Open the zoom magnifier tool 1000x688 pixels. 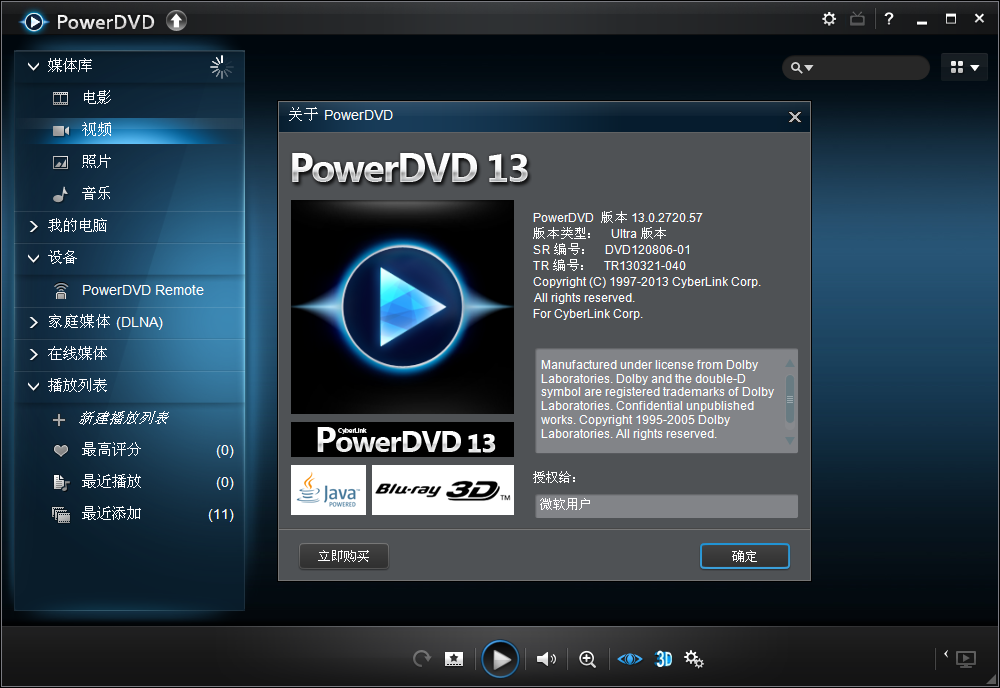[x=587, y=658]
